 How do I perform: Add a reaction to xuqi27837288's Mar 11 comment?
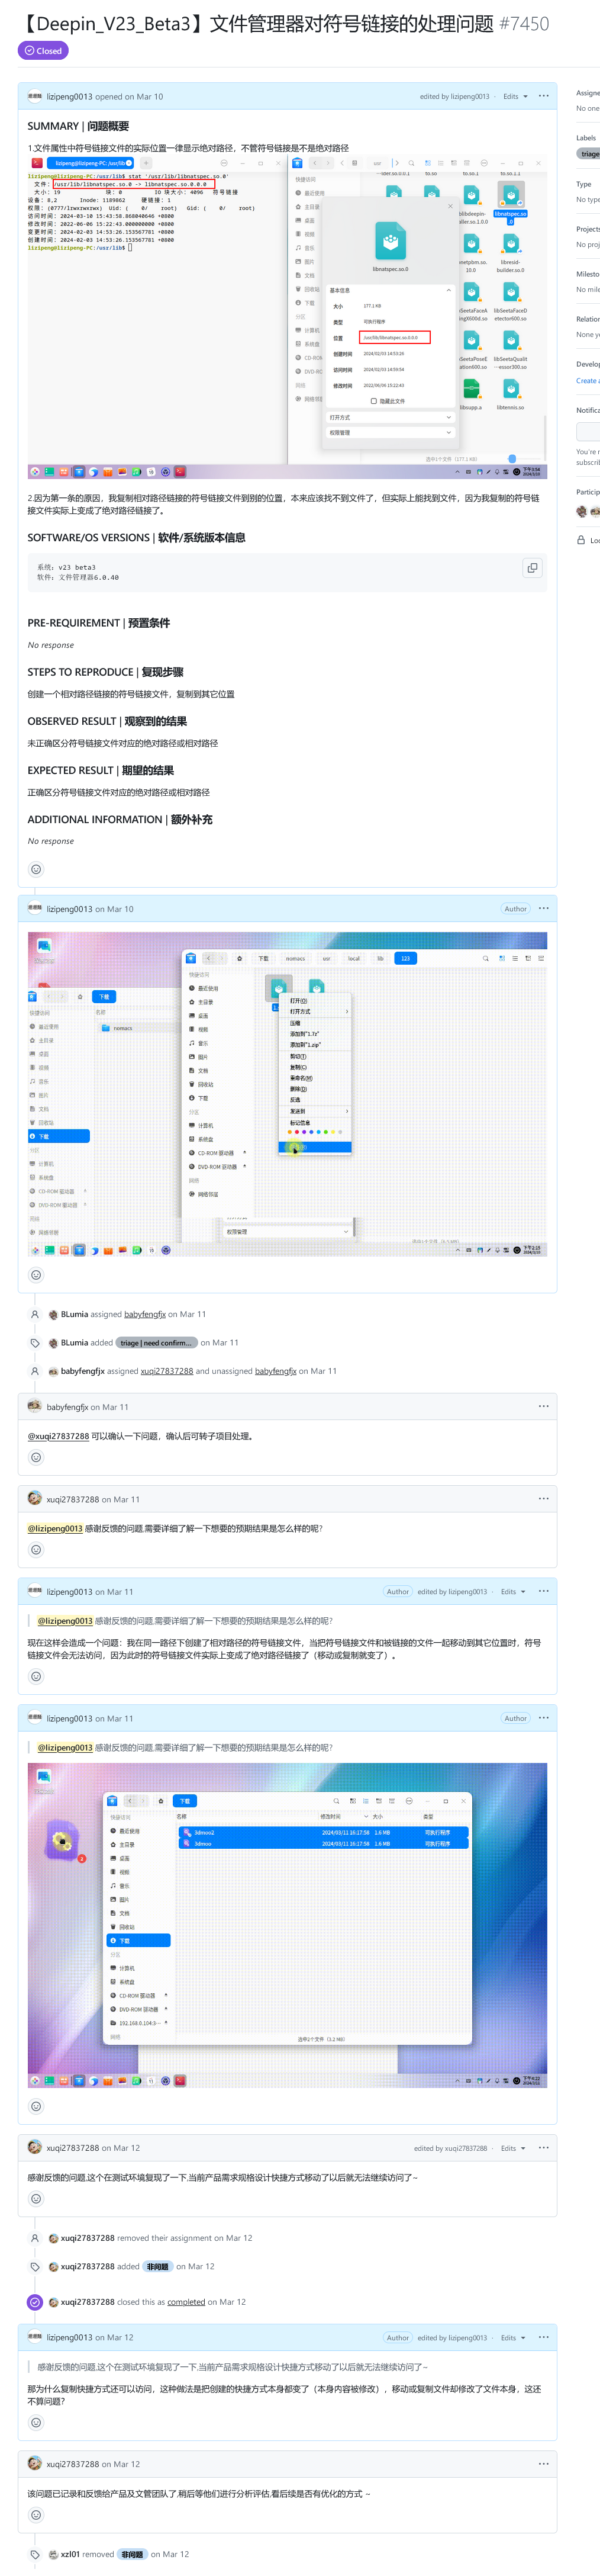36,1550
